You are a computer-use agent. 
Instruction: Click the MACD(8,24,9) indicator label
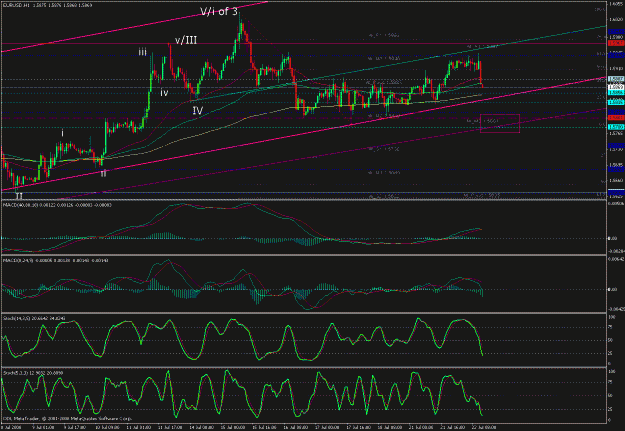point(55,260)
